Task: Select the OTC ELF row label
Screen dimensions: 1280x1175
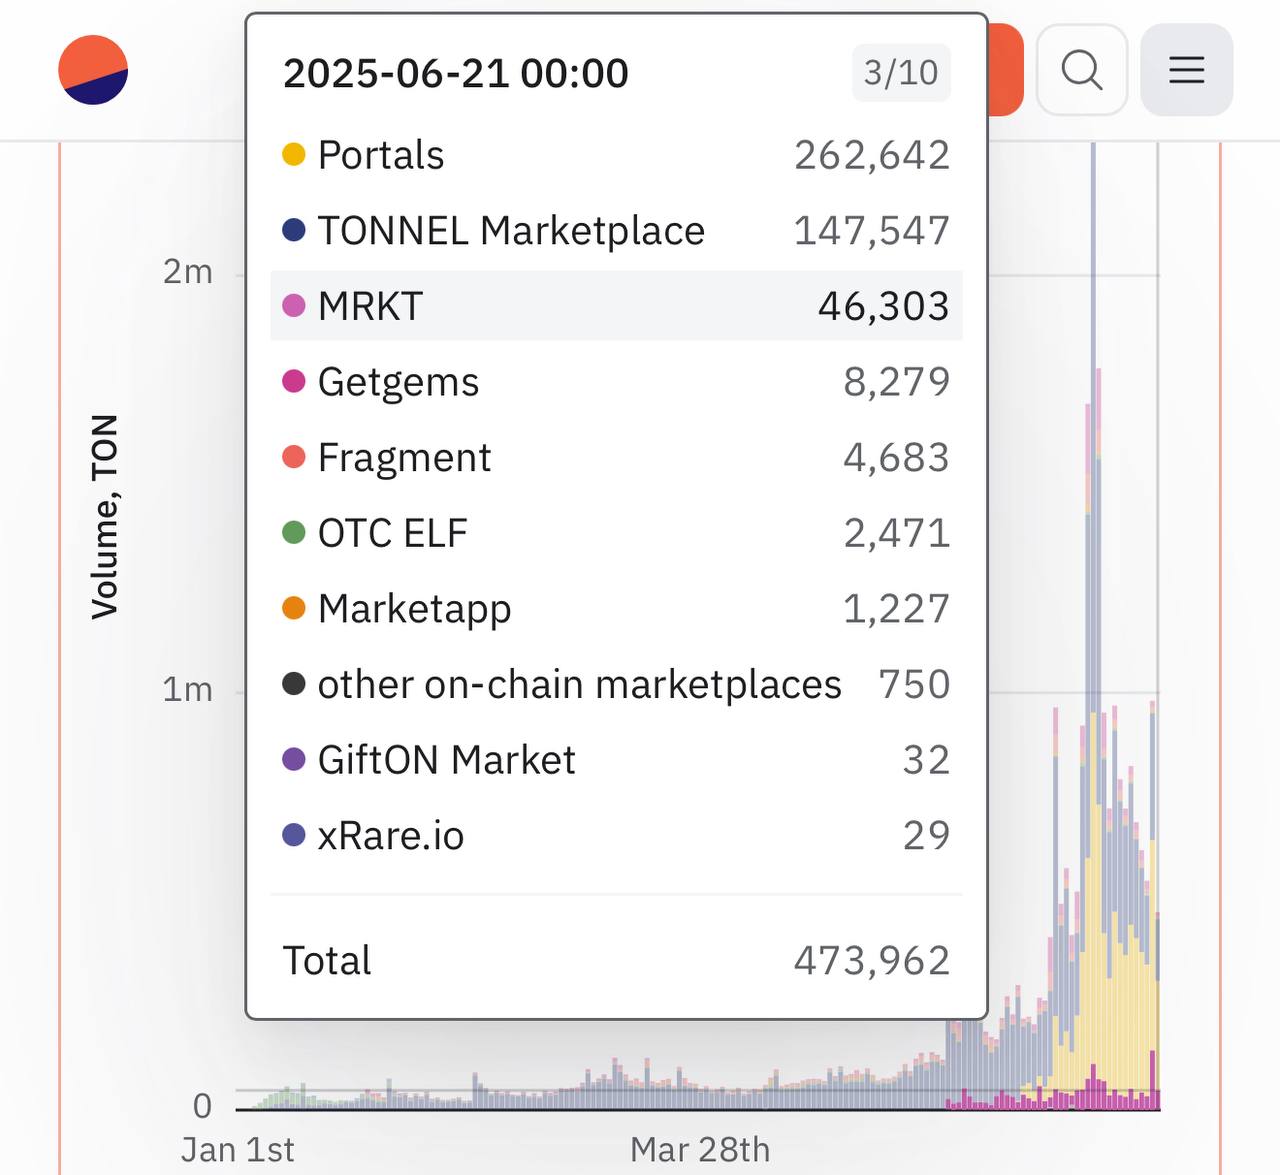Action: (392, 533)
